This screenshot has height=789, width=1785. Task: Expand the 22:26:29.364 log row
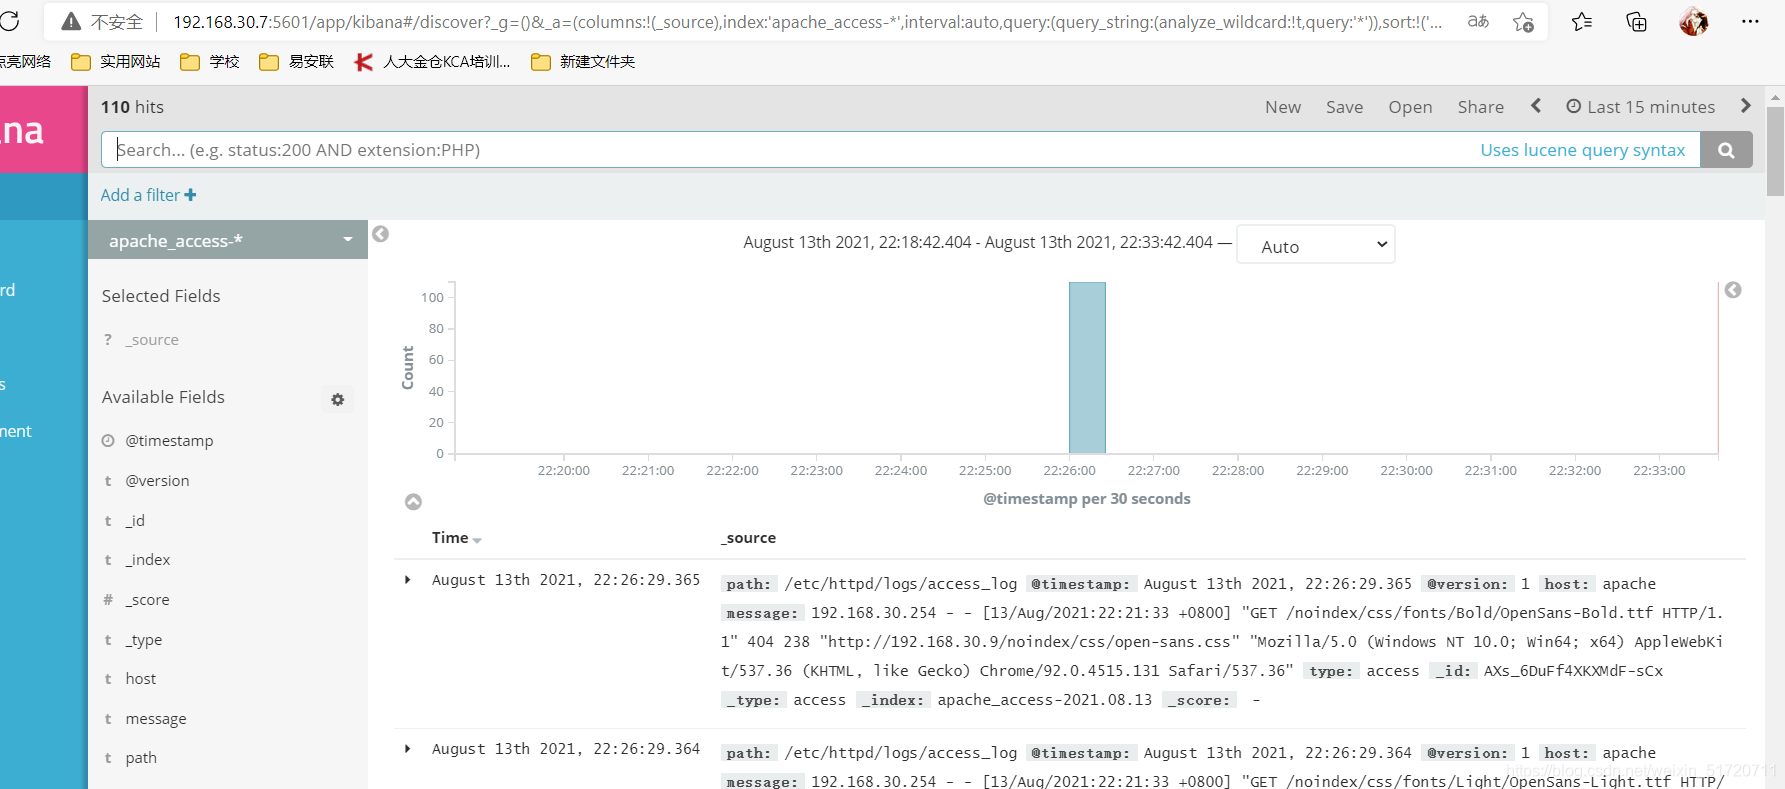pos(407,749)
